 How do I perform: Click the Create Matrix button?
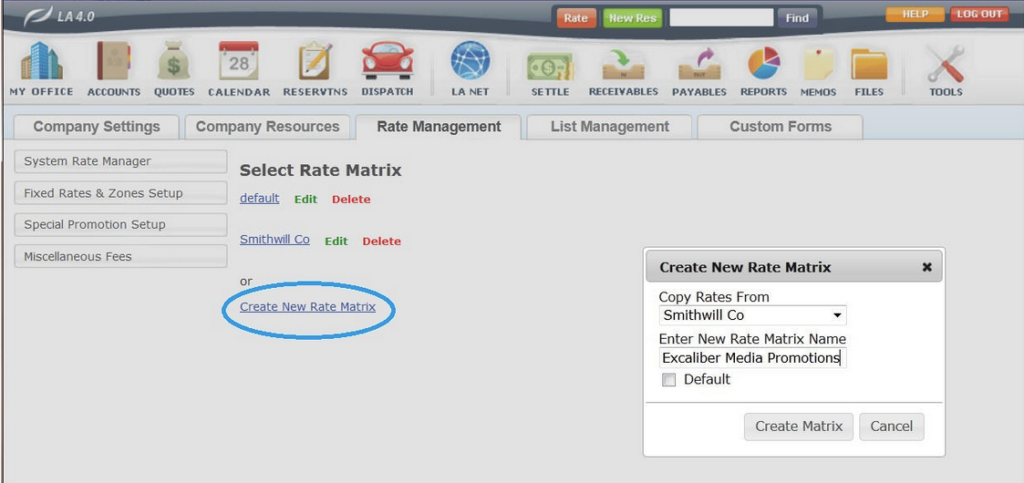tap(798, 426)
